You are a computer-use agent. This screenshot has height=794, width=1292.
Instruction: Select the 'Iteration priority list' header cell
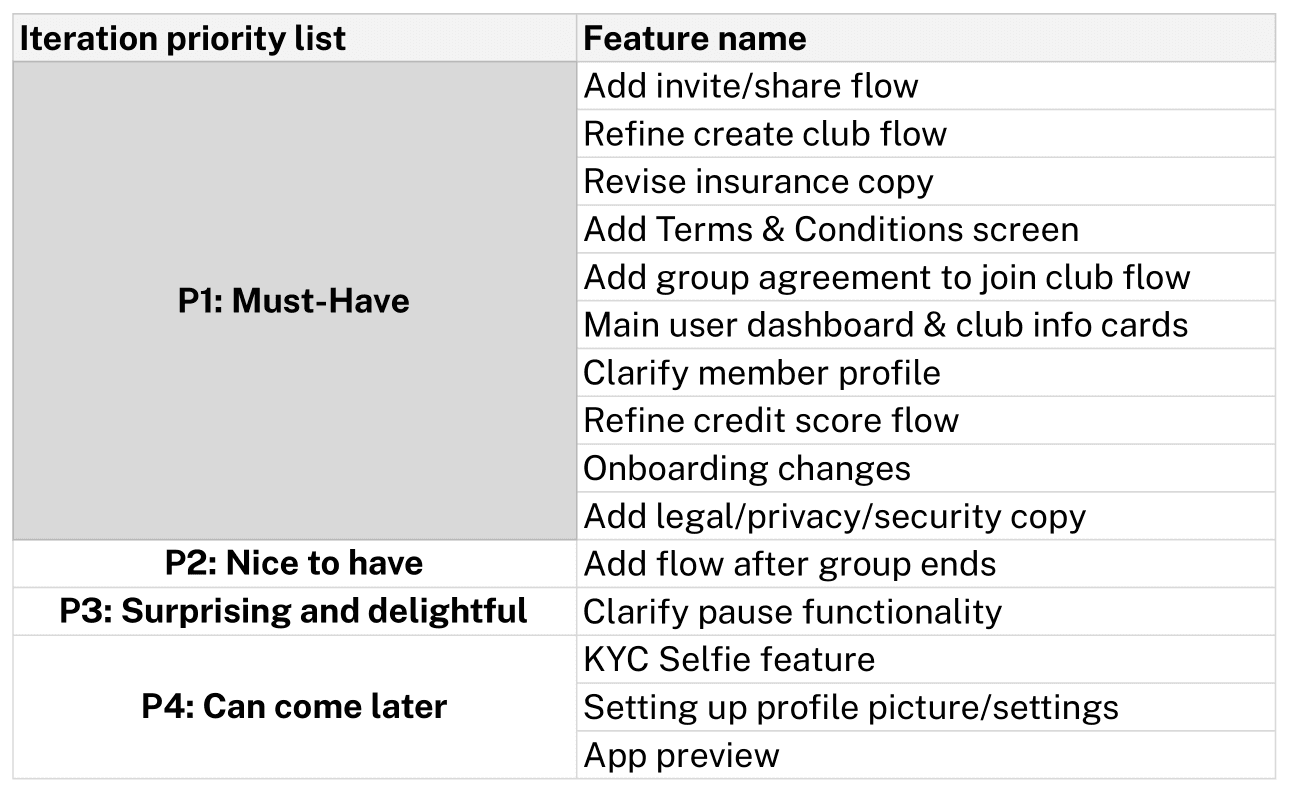pyautogui.click(x=295, y=38)
